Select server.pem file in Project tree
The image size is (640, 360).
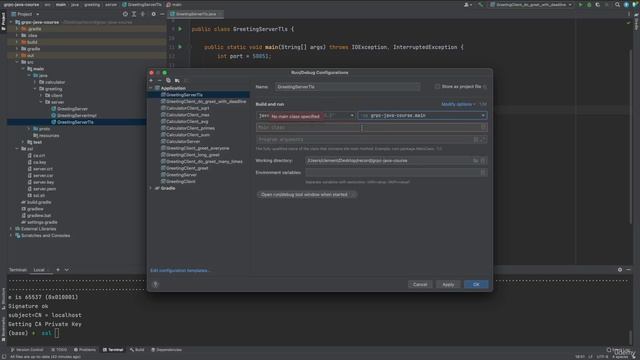[x=44, y=189]
